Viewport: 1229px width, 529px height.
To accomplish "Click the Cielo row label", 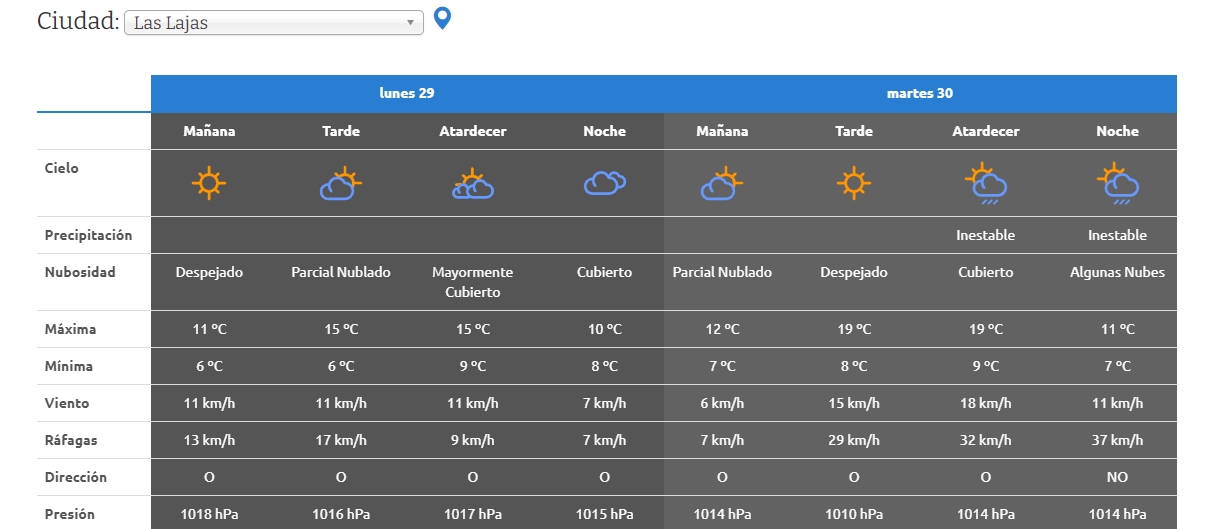I will 61,168.
